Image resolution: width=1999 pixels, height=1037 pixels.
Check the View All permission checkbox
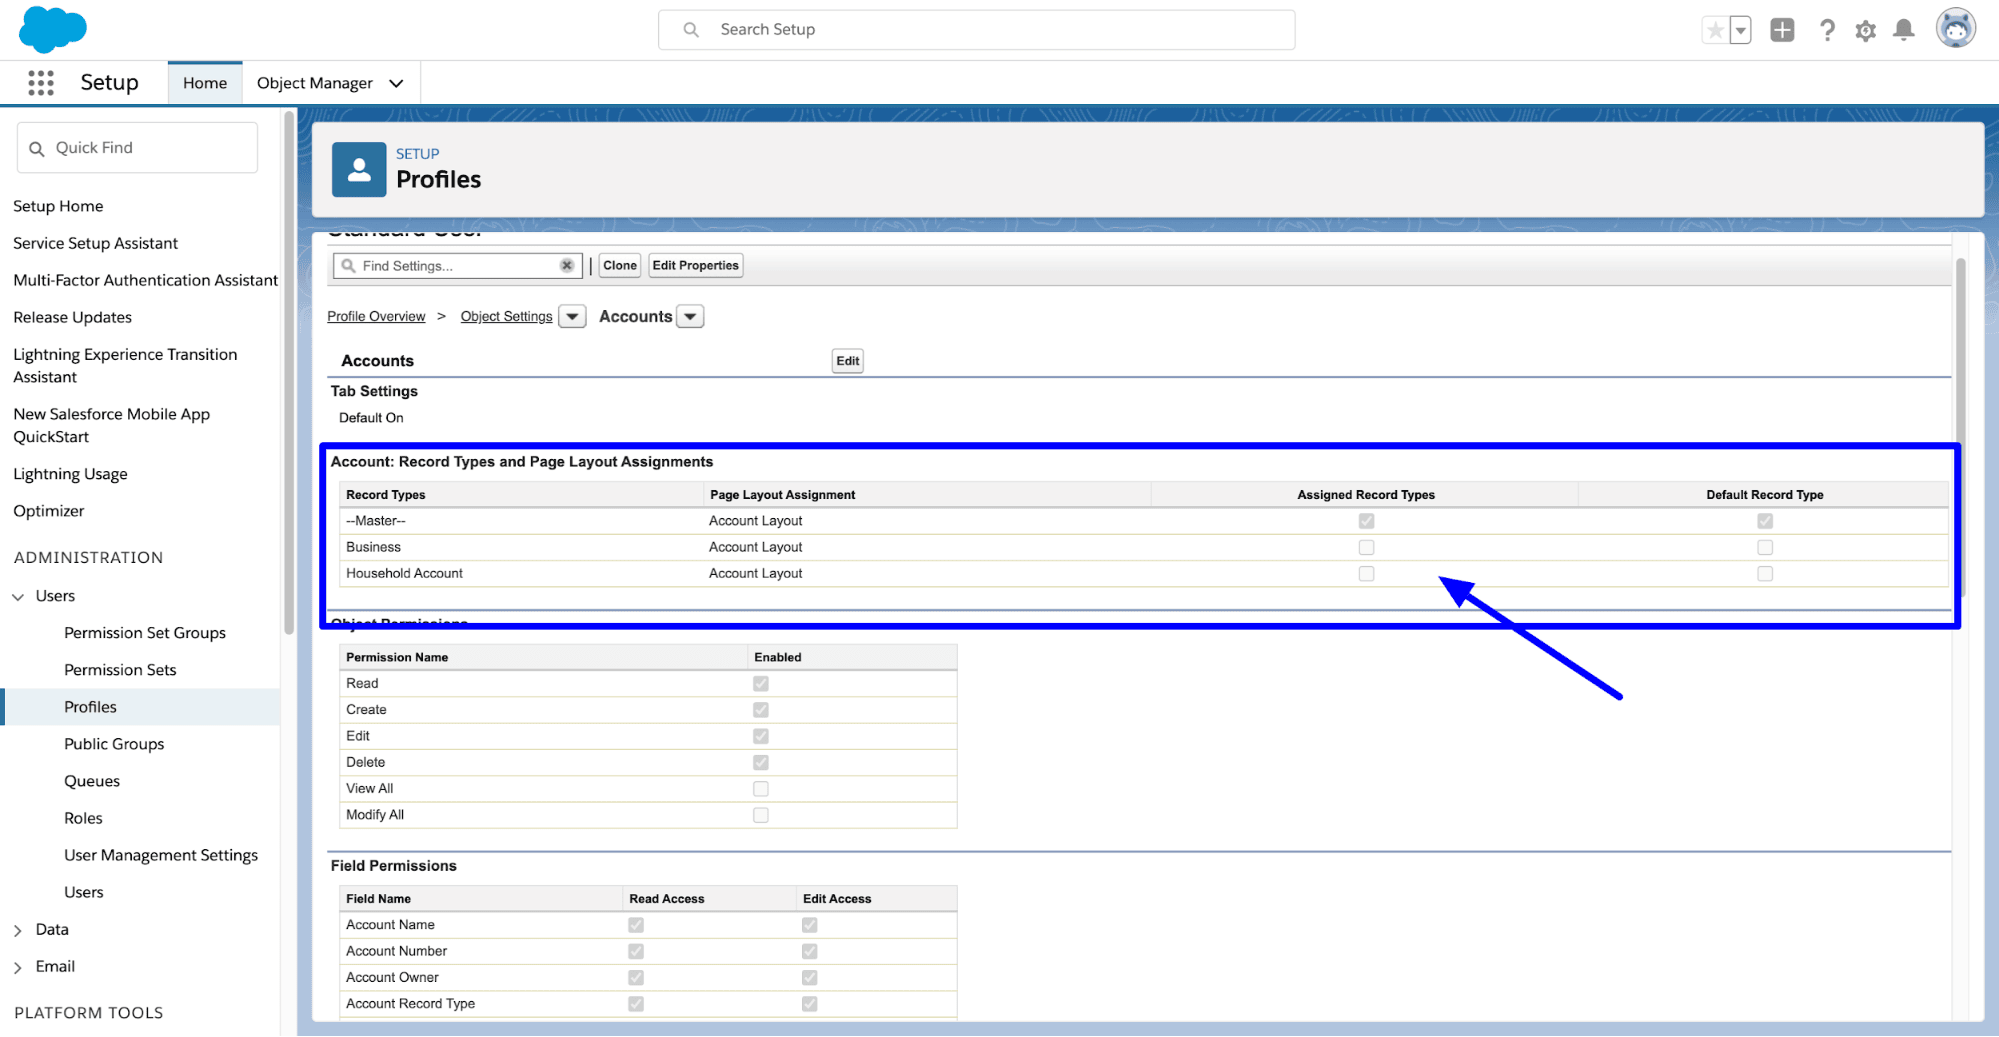click(x=761, y=789)
